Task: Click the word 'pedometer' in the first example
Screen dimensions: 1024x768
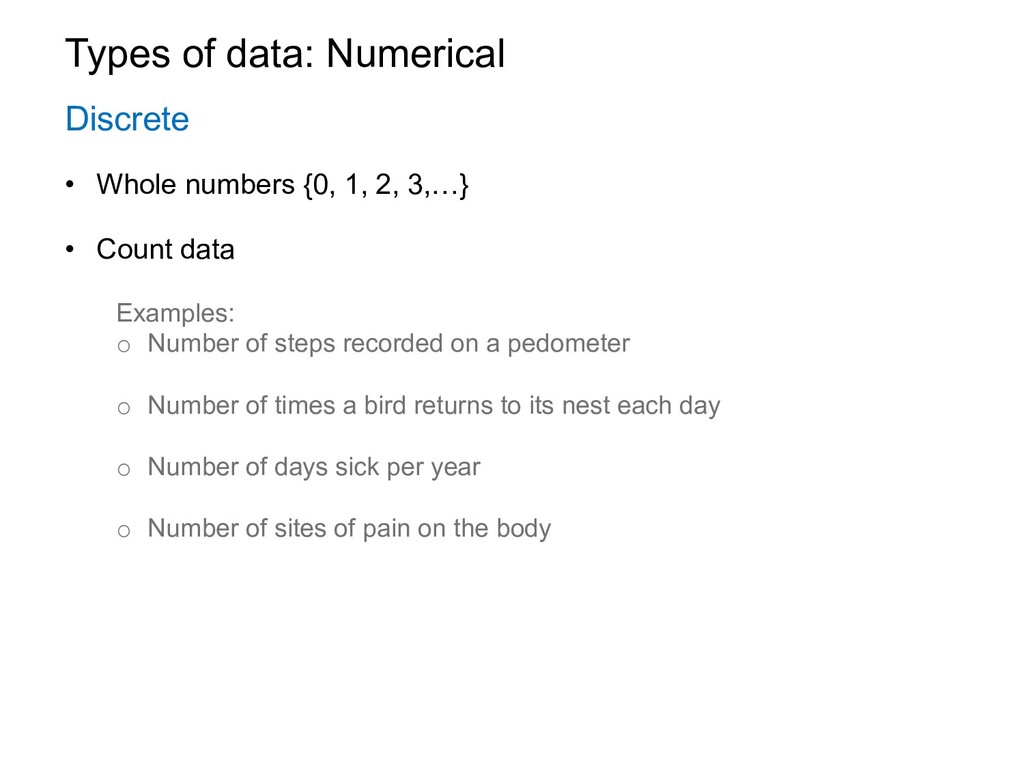Action: click(x=568, y=344)
